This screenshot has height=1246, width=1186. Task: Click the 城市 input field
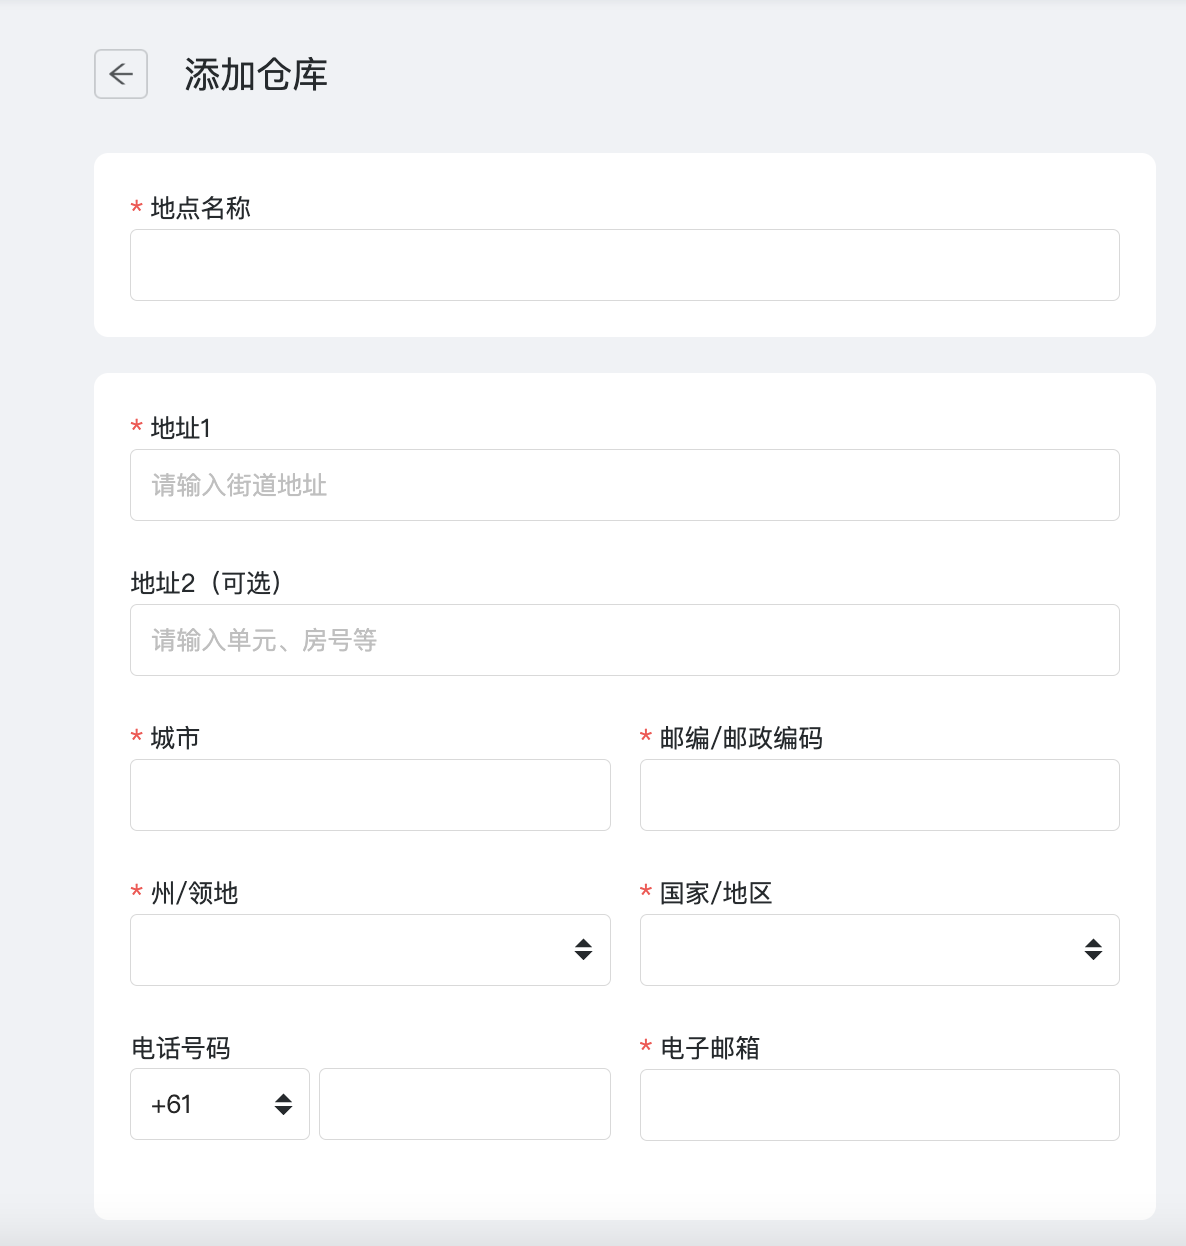coord(370,795)
